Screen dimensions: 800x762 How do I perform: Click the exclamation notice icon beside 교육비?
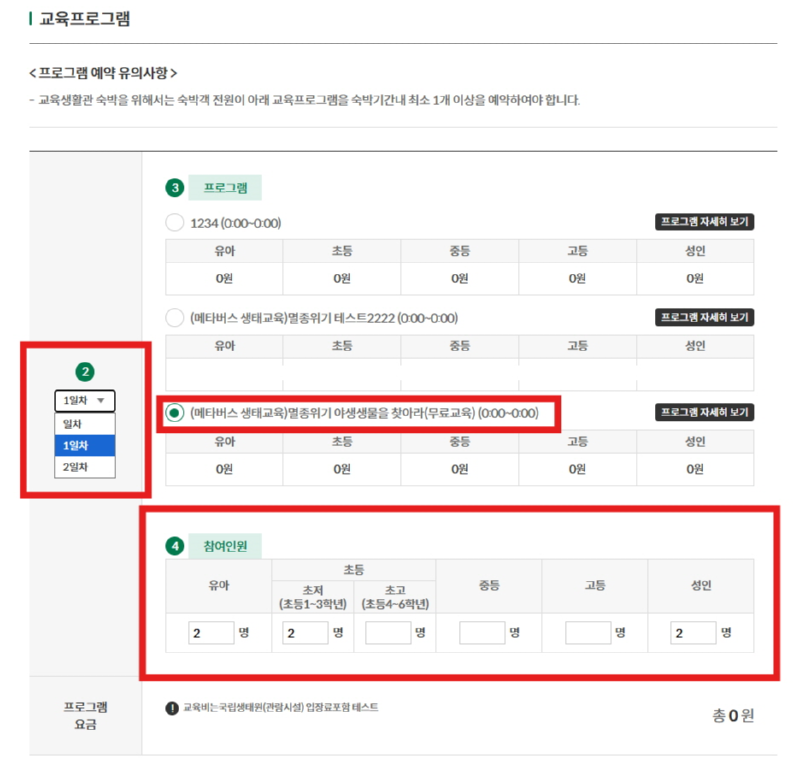172,708
